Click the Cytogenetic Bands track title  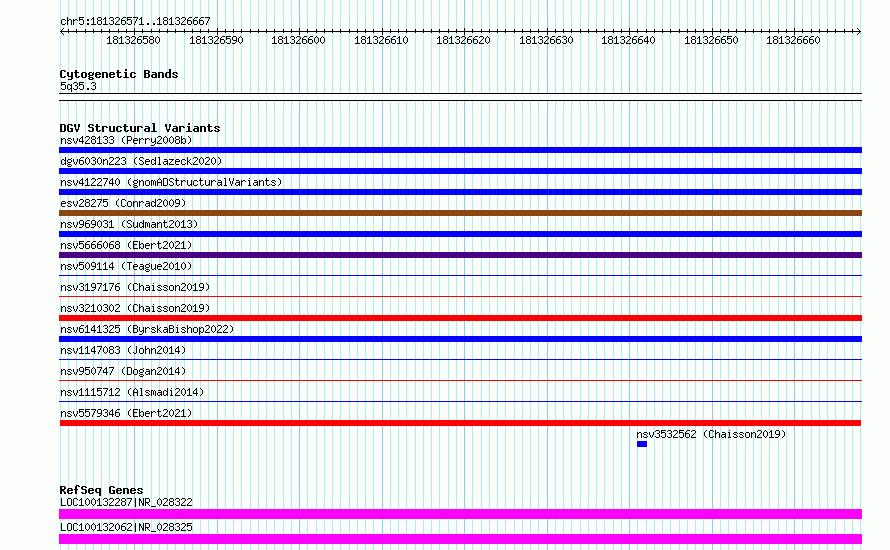[119, 74]
